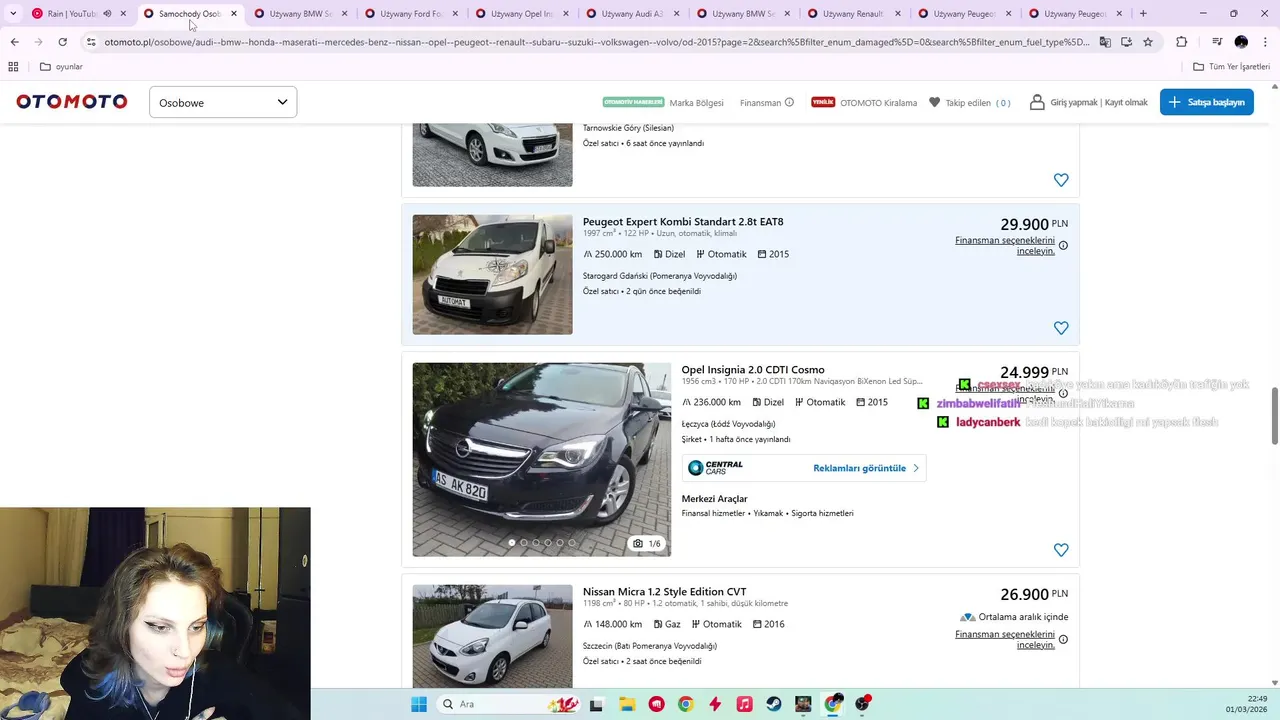Switch to the Używany Ford tab

coord(411,14)
